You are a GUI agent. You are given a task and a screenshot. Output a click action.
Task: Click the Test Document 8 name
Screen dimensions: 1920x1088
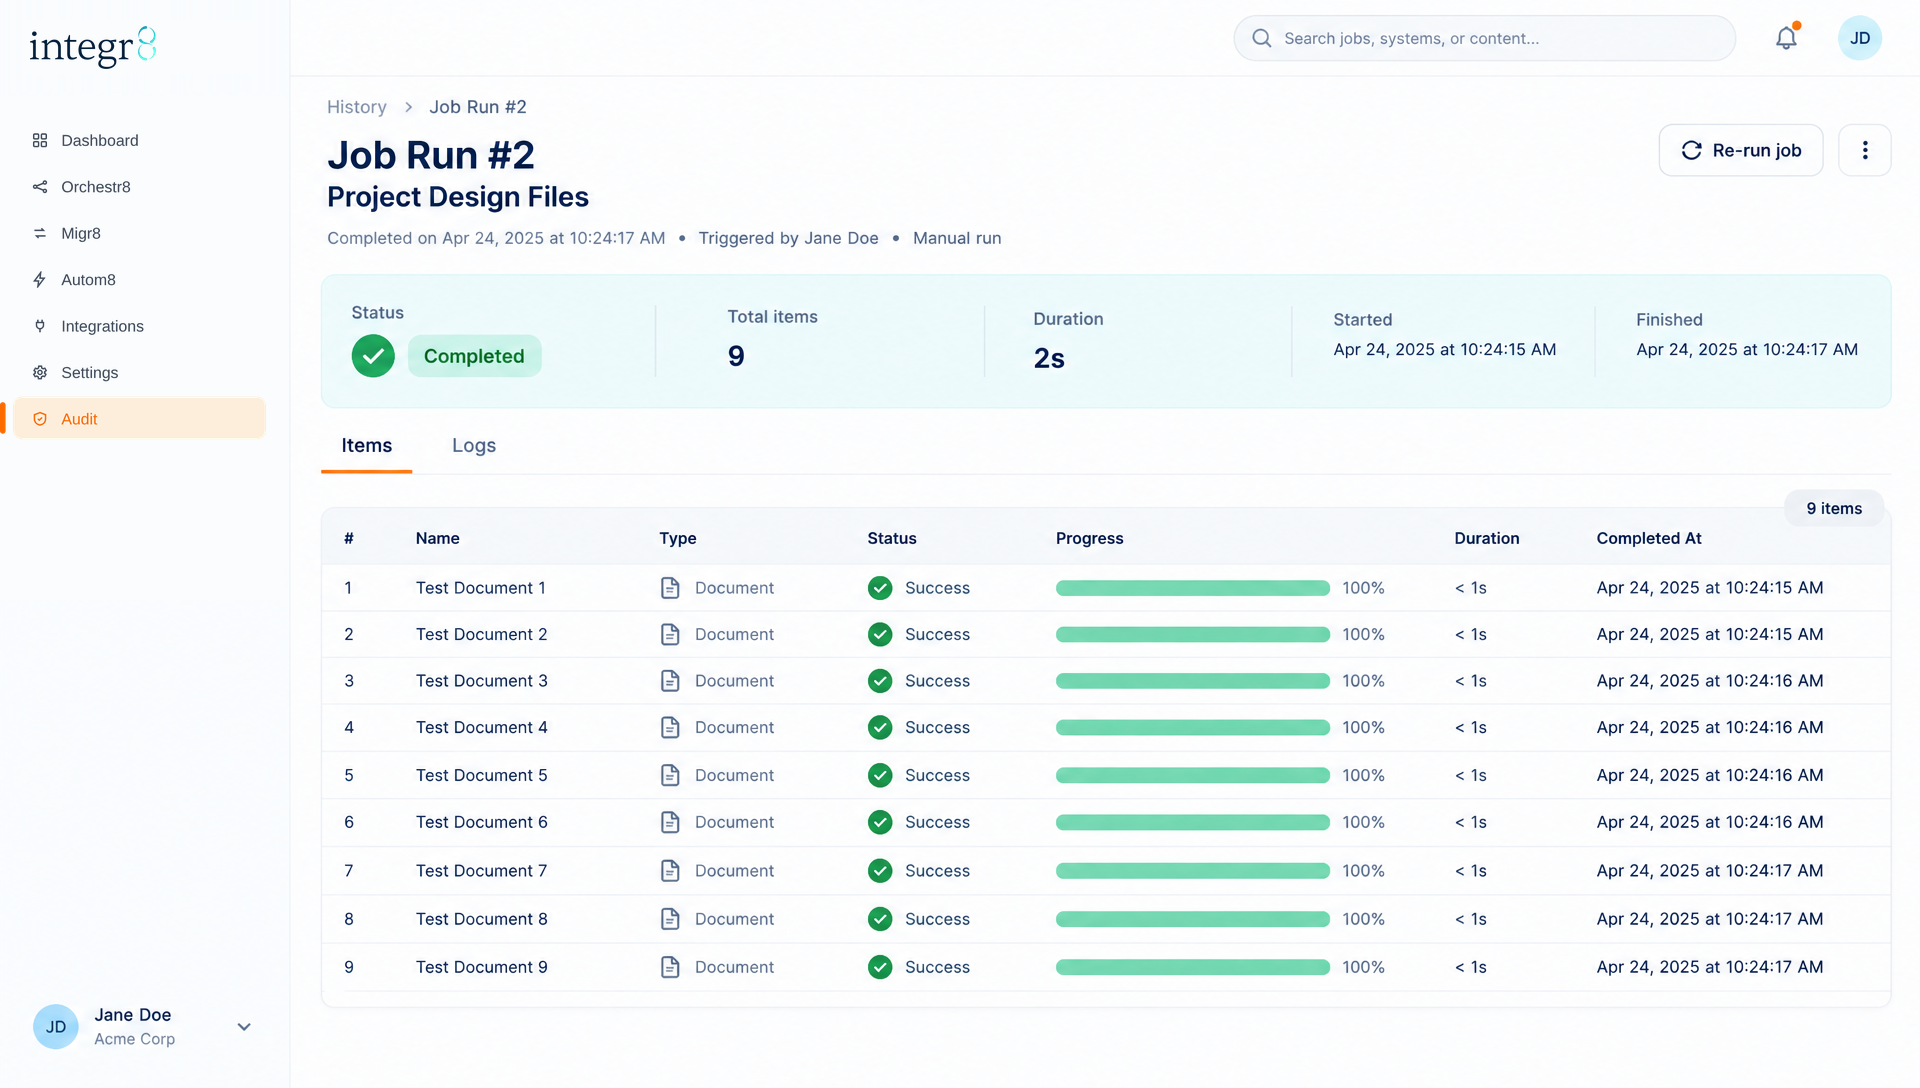[x=482, y=919]
